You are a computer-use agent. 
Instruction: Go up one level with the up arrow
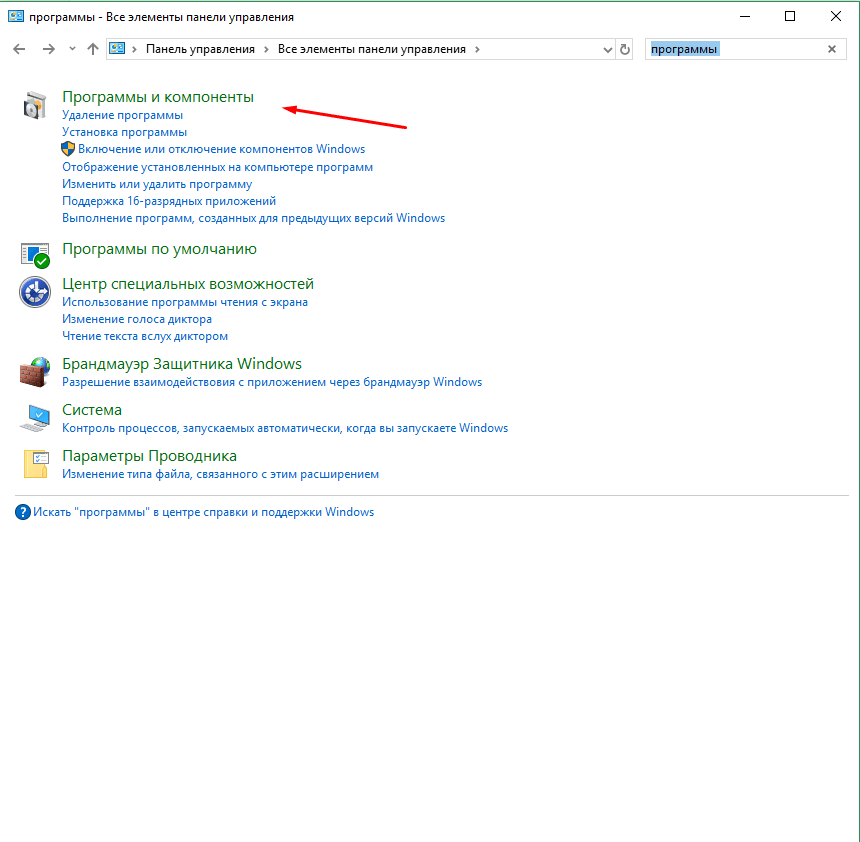click(93, 49)
